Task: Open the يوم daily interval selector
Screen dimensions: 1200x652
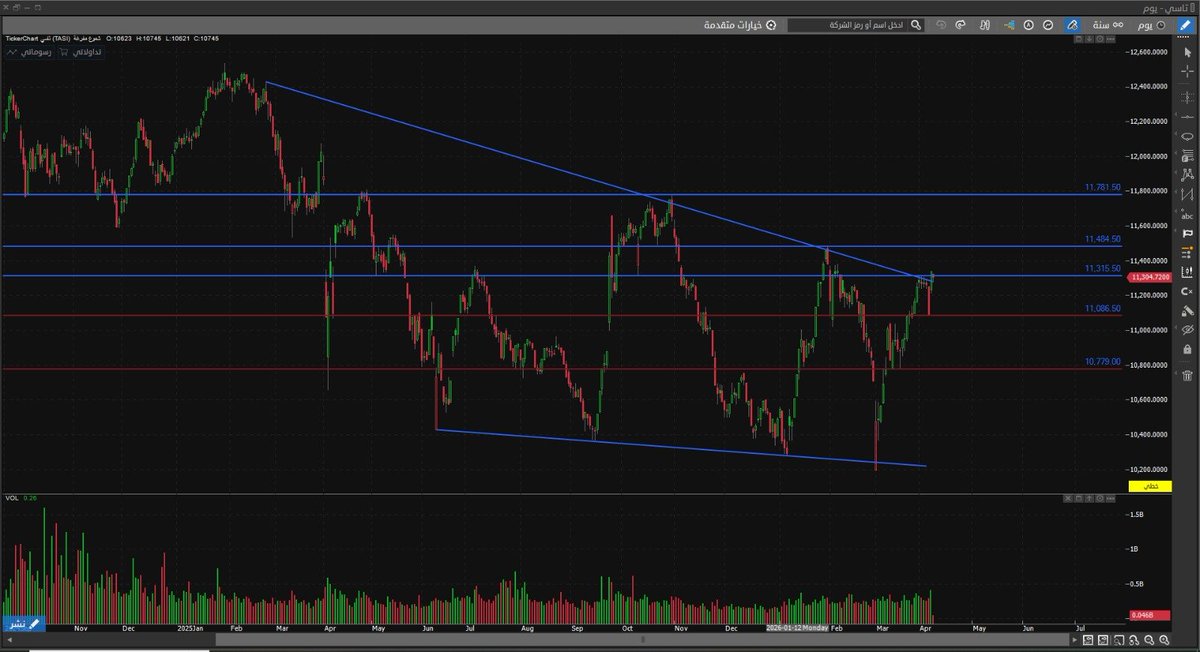Action: pos(1151,25)
